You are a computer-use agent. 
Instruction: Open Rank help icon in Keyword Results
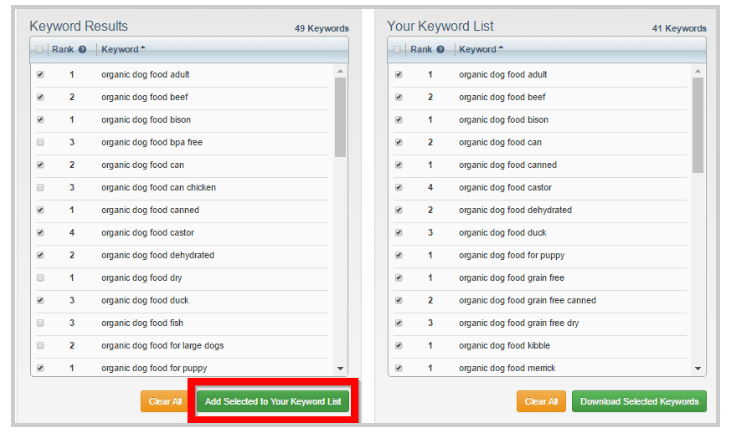82,49
